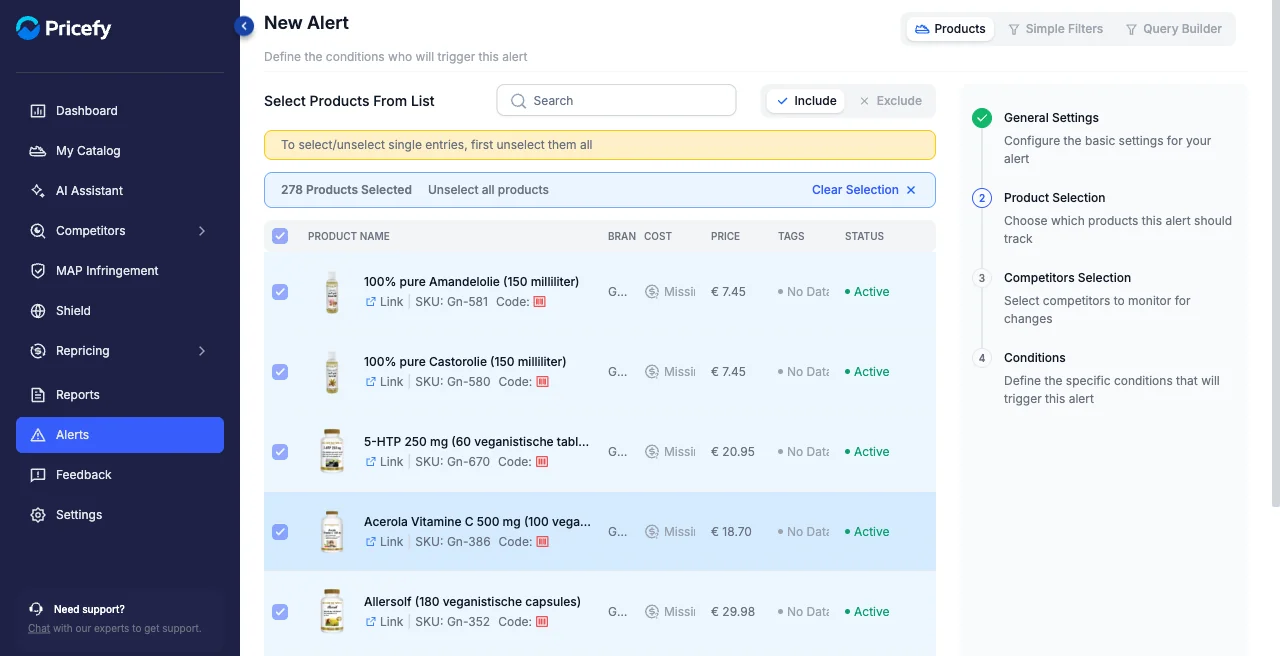
Task: Click missing cost icon for Amandelolie row
Action: 652,292
